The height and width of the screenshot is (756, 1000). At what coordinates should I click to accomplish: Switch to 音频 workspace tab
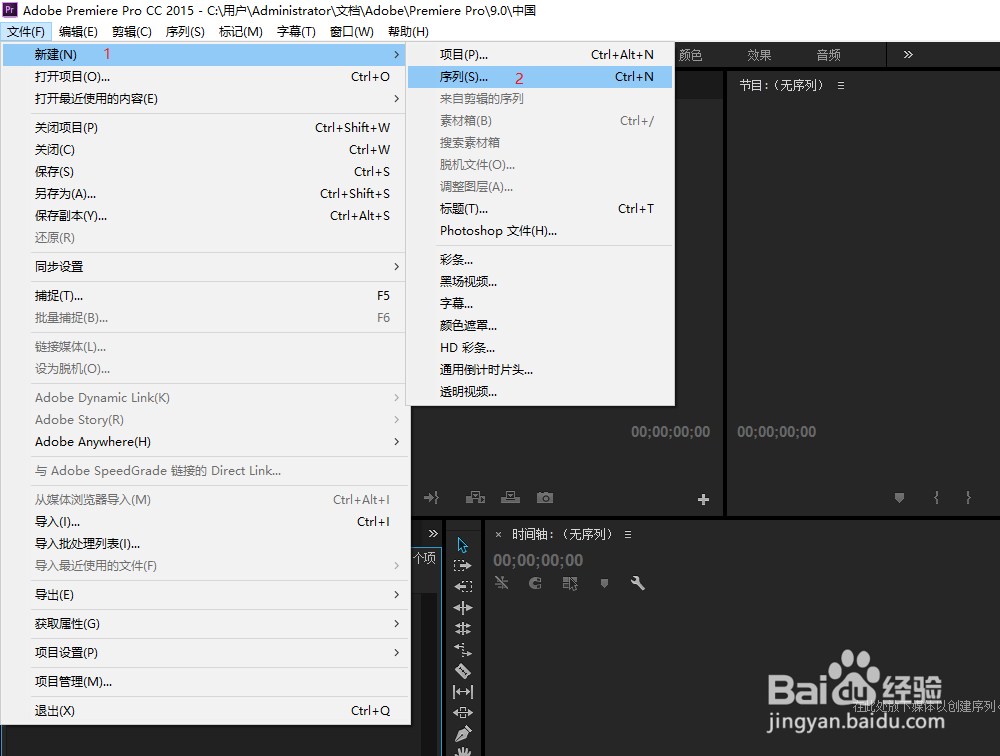828,56
